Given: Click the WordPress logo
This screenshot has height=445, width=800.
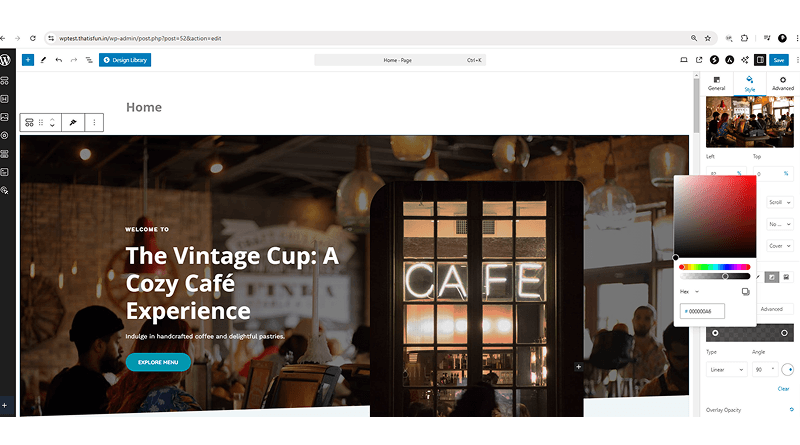Looking at the screenshot, I should pos(5,60).
